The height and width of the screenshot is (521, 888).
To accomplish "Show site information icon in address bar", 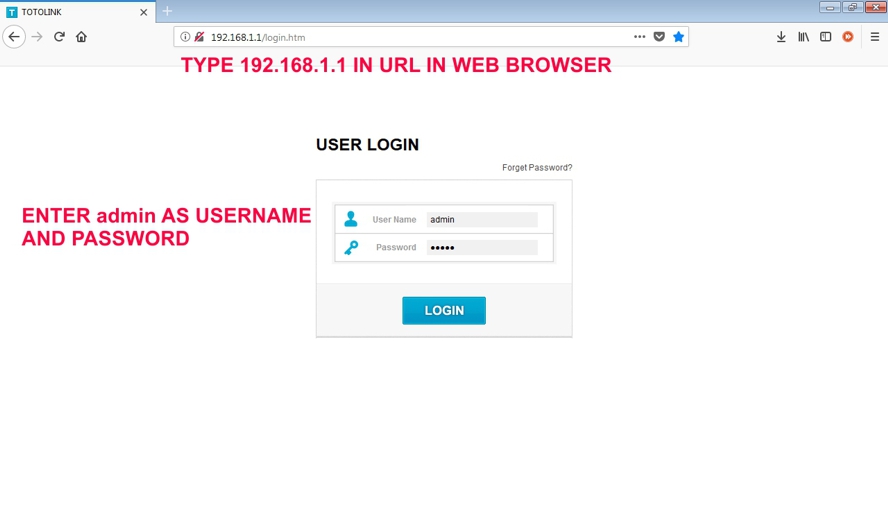I will click(x=185, y=37).
